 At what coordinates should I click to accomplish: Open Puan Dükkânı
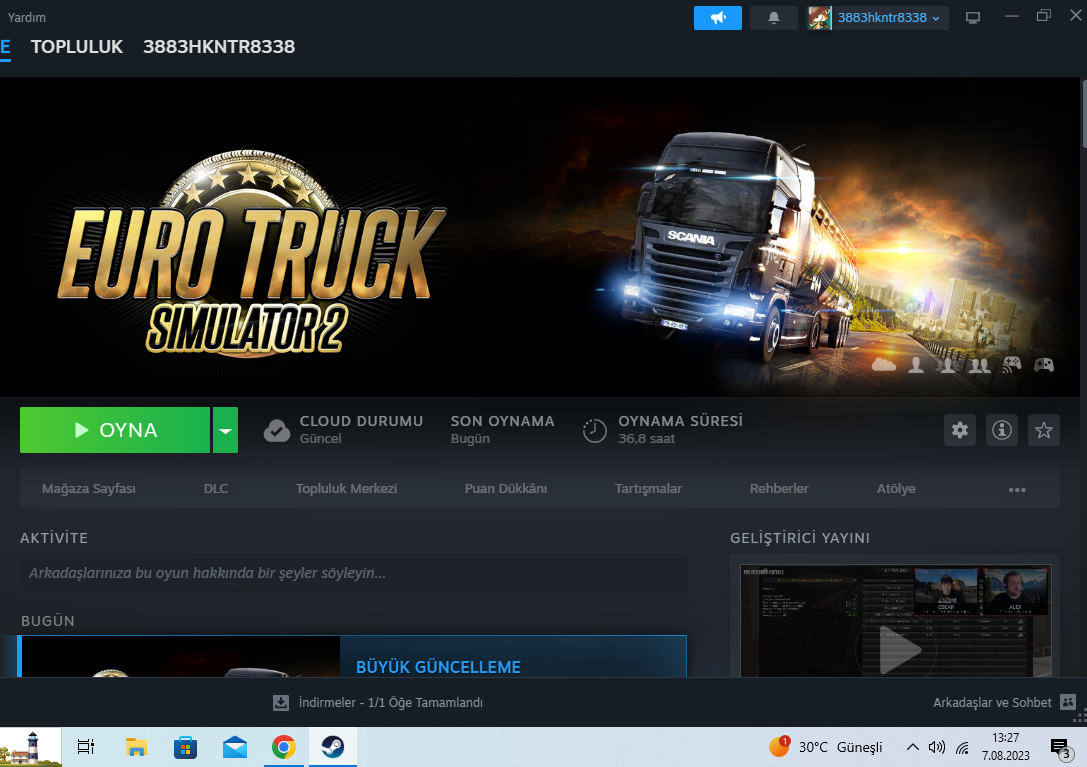pyautogui.click(x=506, y=488)
